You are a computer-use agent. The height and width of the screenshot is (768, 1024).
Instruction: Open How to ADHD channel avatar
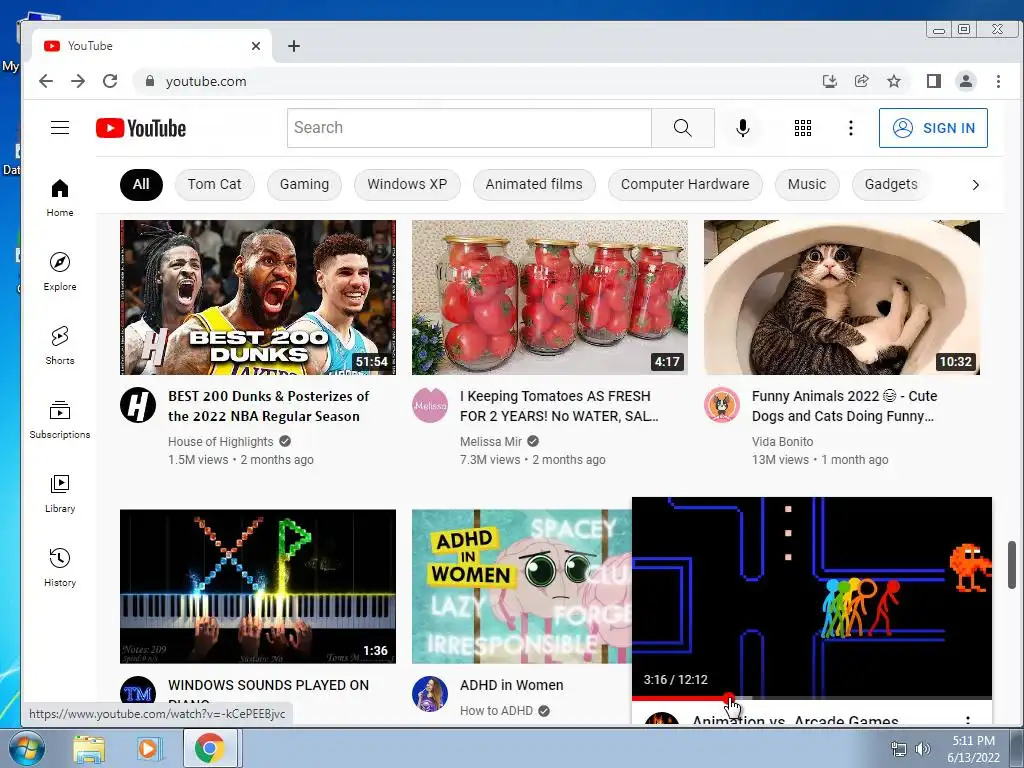(430, 694)
